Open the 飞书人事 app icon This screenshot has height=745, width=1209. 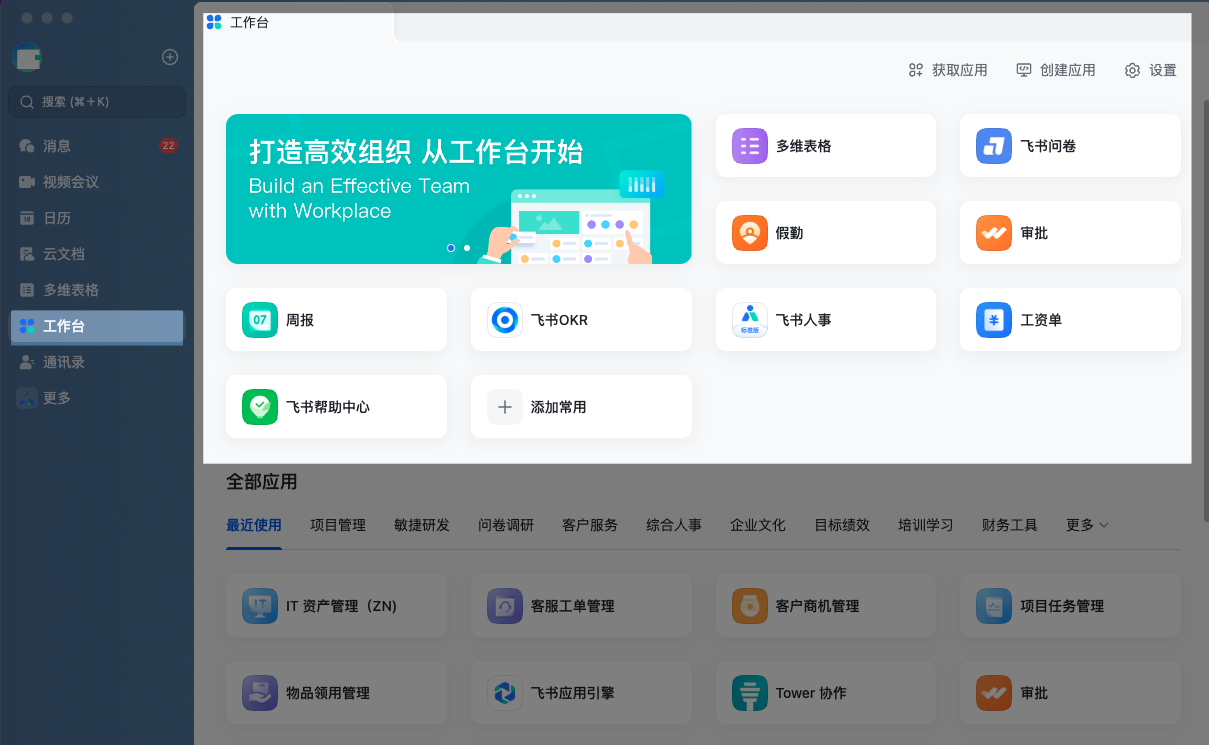click(x=749, y=320)
